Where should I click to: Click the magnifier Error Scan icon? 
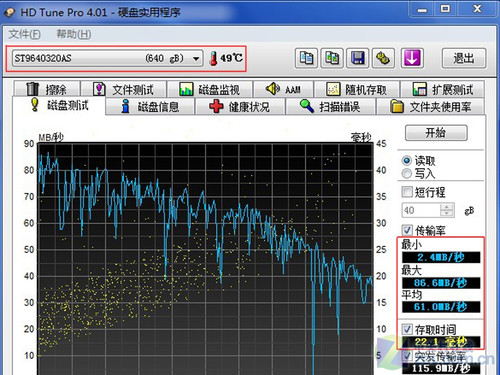[307, 106]
